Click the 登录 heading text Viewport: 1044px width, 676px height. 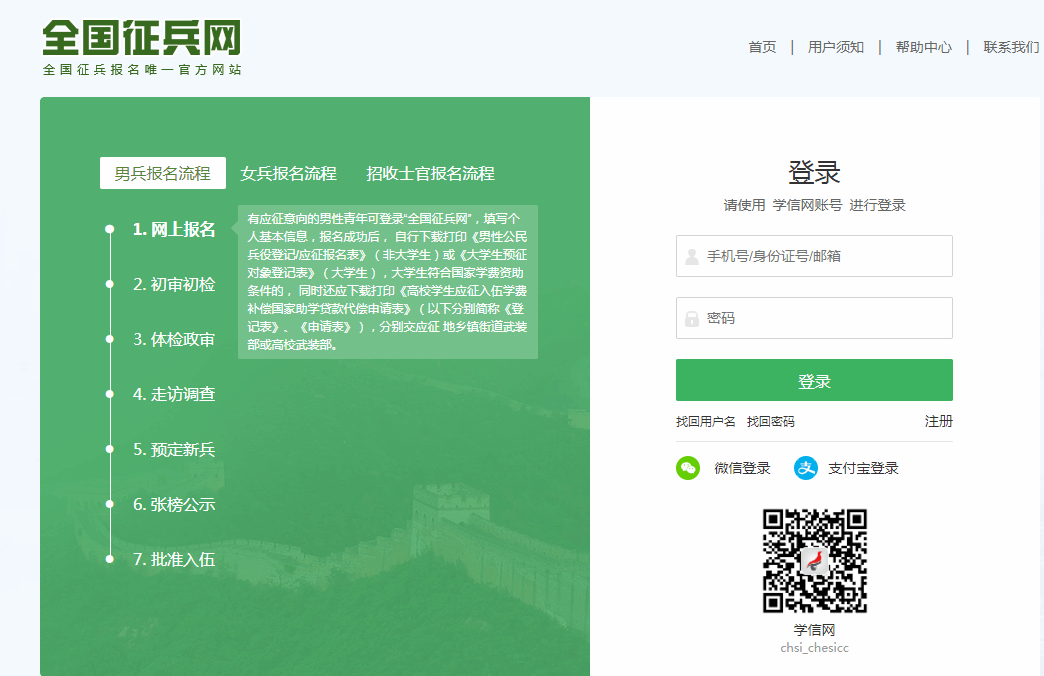814,172
